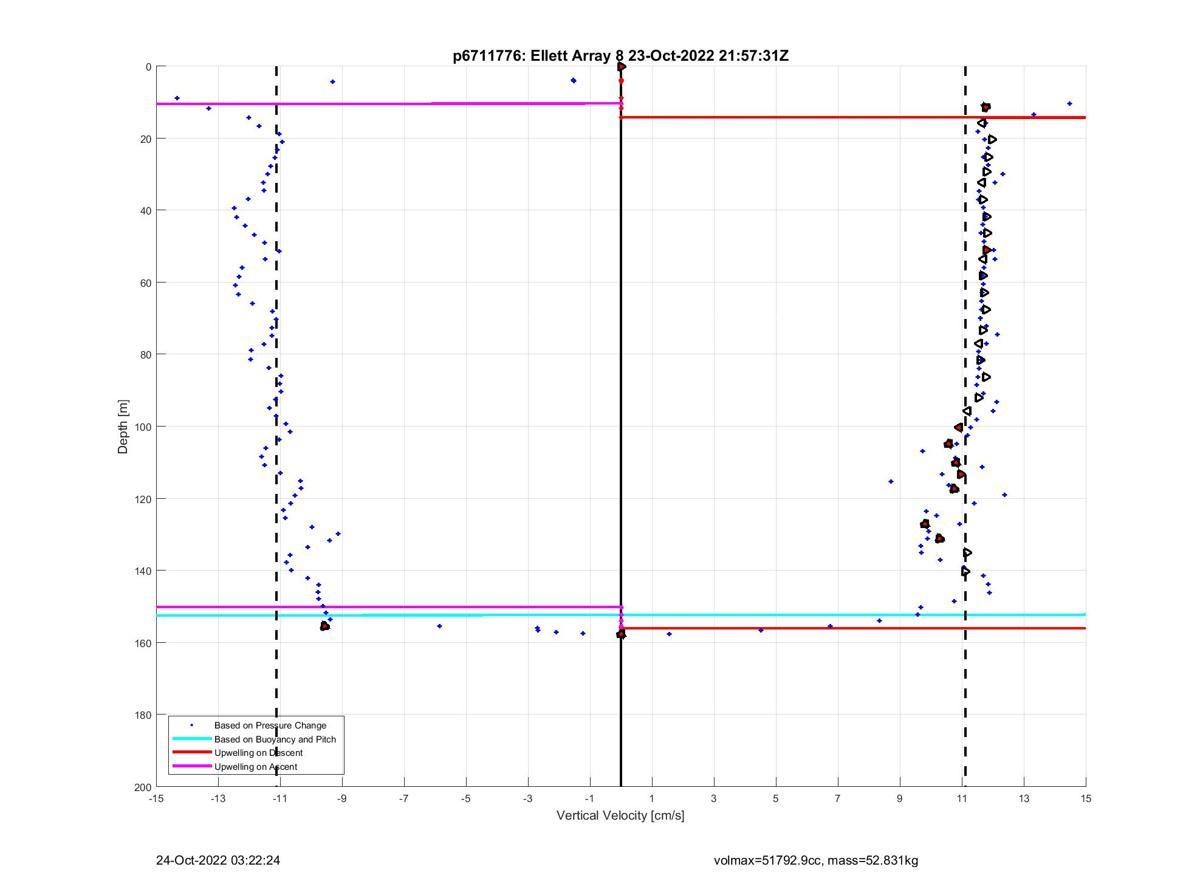Click the 'volmax=51792.9cc, mass=52.831kg' text
This screenshot has height=885, width=1200.
click(x=816, y=860)
